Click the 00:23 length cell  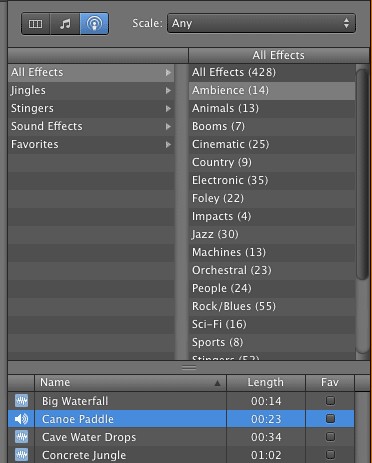coord(266,419)
